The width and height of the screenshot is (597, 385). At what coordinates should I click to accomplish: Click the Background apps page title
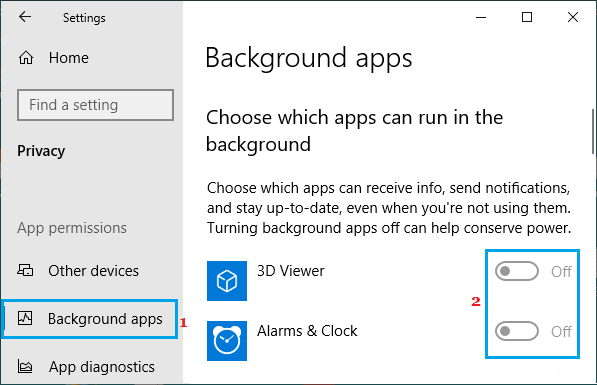click(309, 58)
